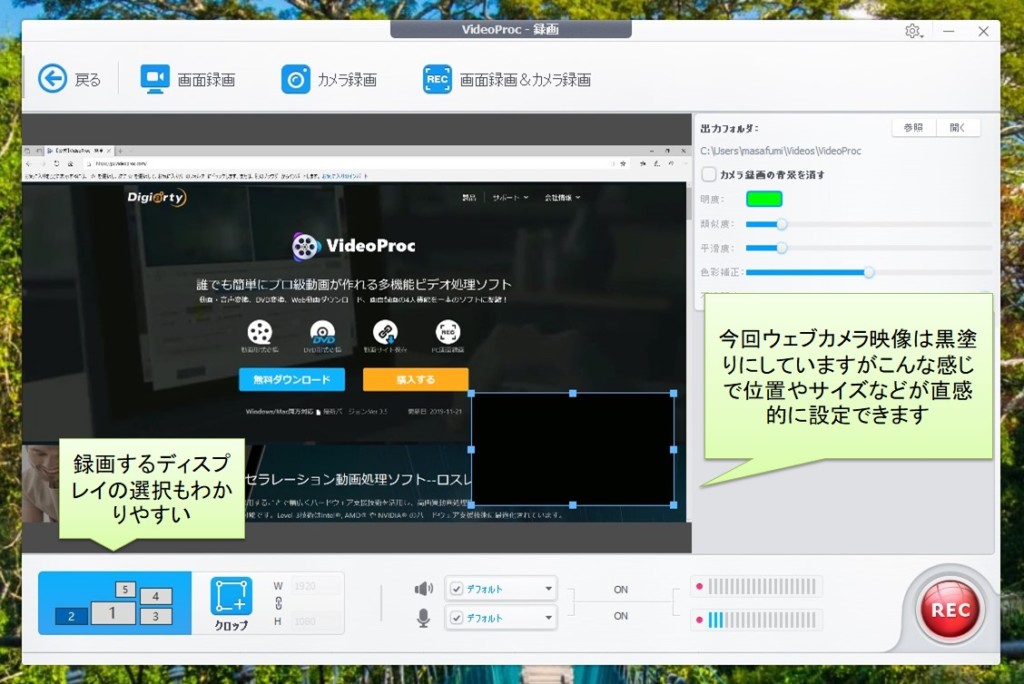The height and width of the screenshot is (684, 1024).
Task: Expand the speaker device dropdown
Action: pos(548,589)
